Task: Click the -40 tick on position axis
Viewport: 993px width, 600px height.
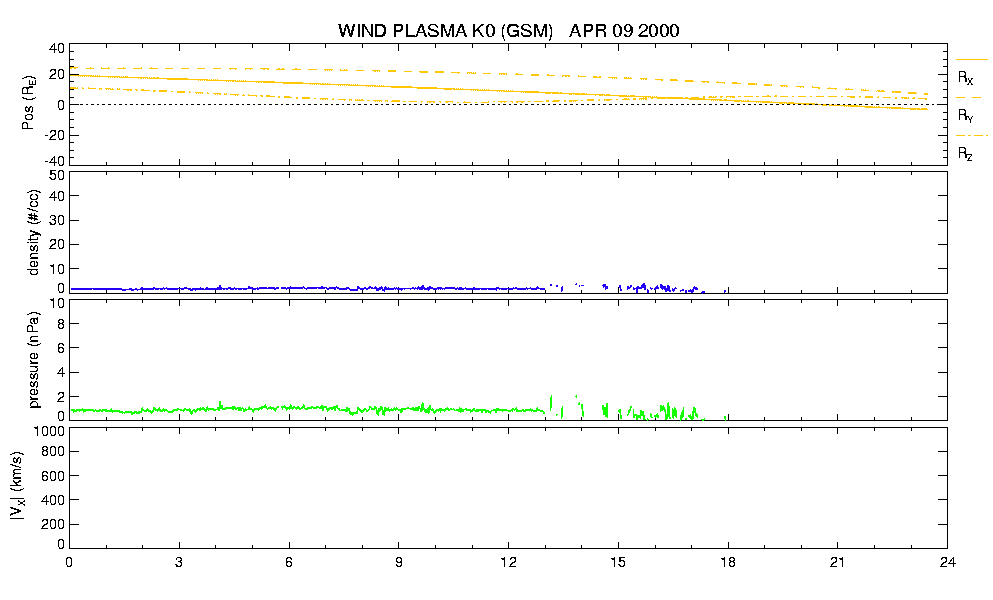Action: point(54,161)
